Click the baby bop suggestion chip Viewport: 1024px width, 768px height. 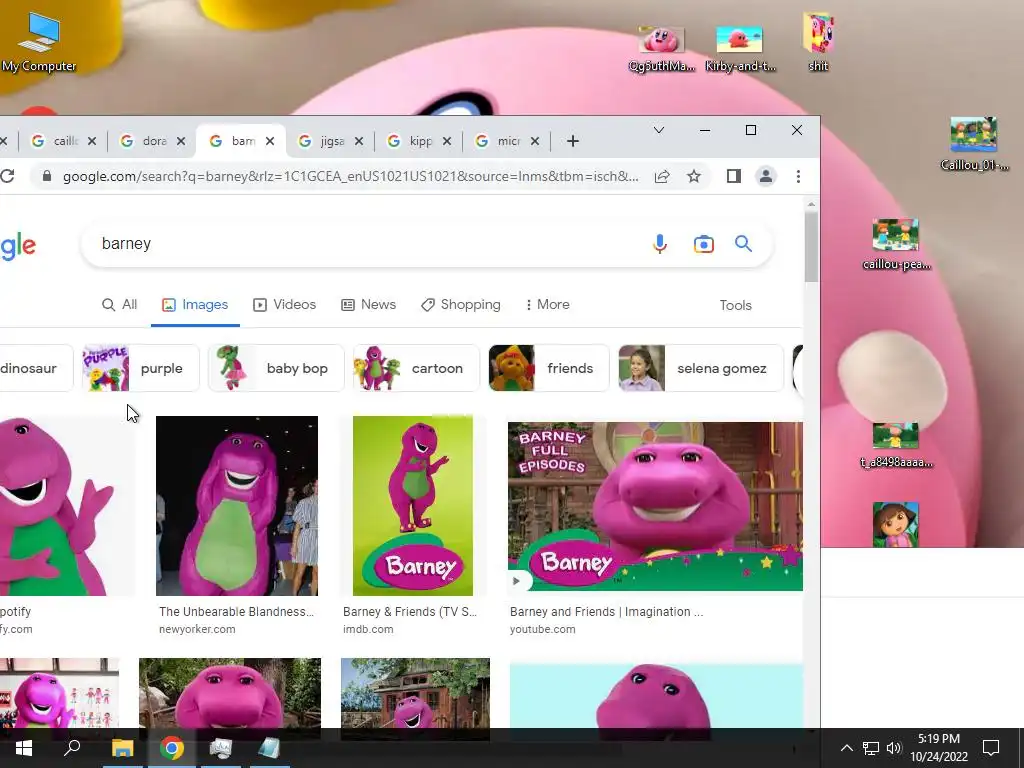point(276,368)
